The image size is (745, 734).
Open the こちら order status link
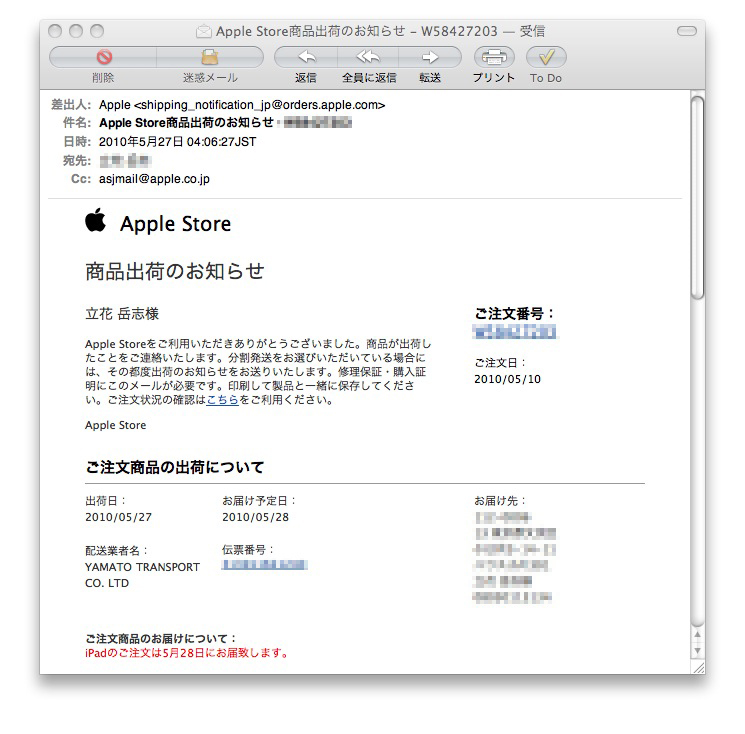click(222, 400)
